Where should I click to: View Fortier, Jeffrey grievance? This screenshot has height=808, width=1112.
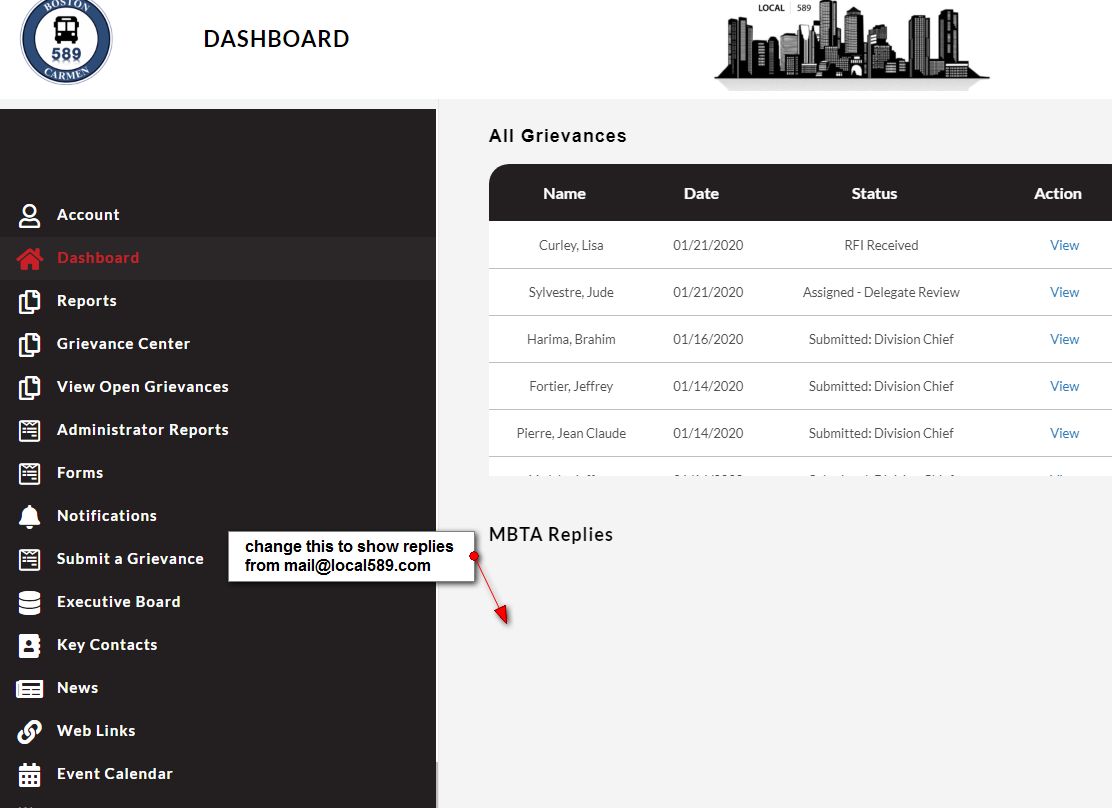(1064, 386)
